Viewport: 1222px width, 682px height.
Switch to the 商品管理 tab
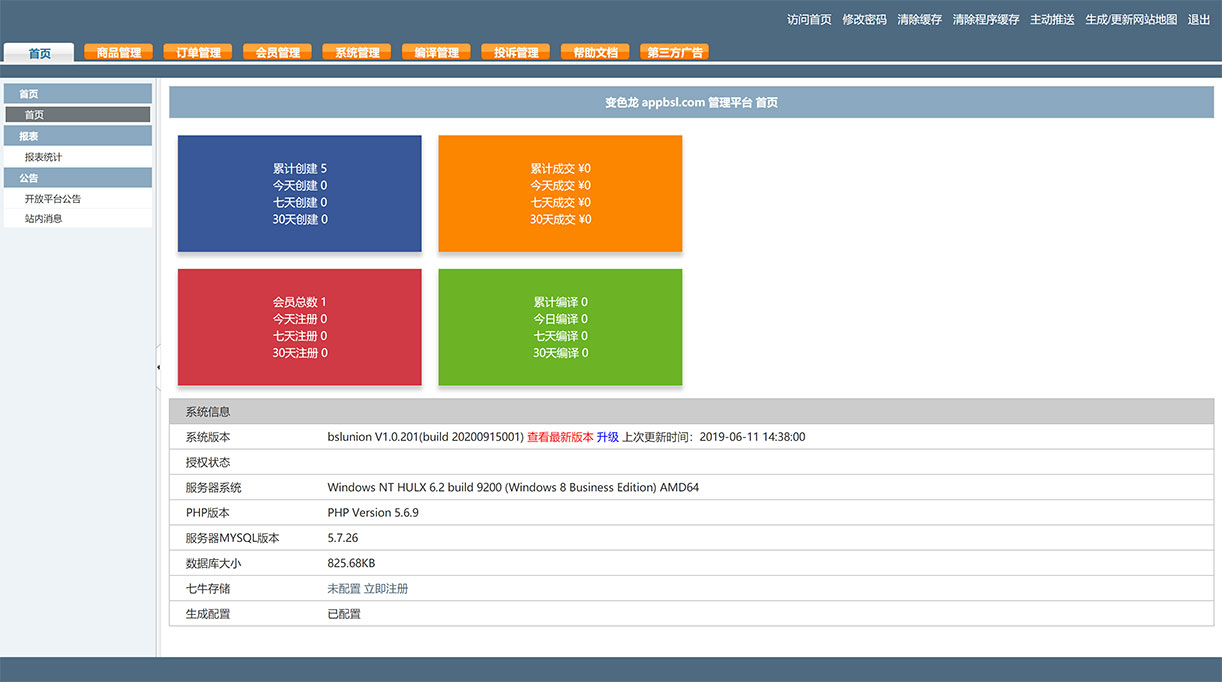coord(118,51)
